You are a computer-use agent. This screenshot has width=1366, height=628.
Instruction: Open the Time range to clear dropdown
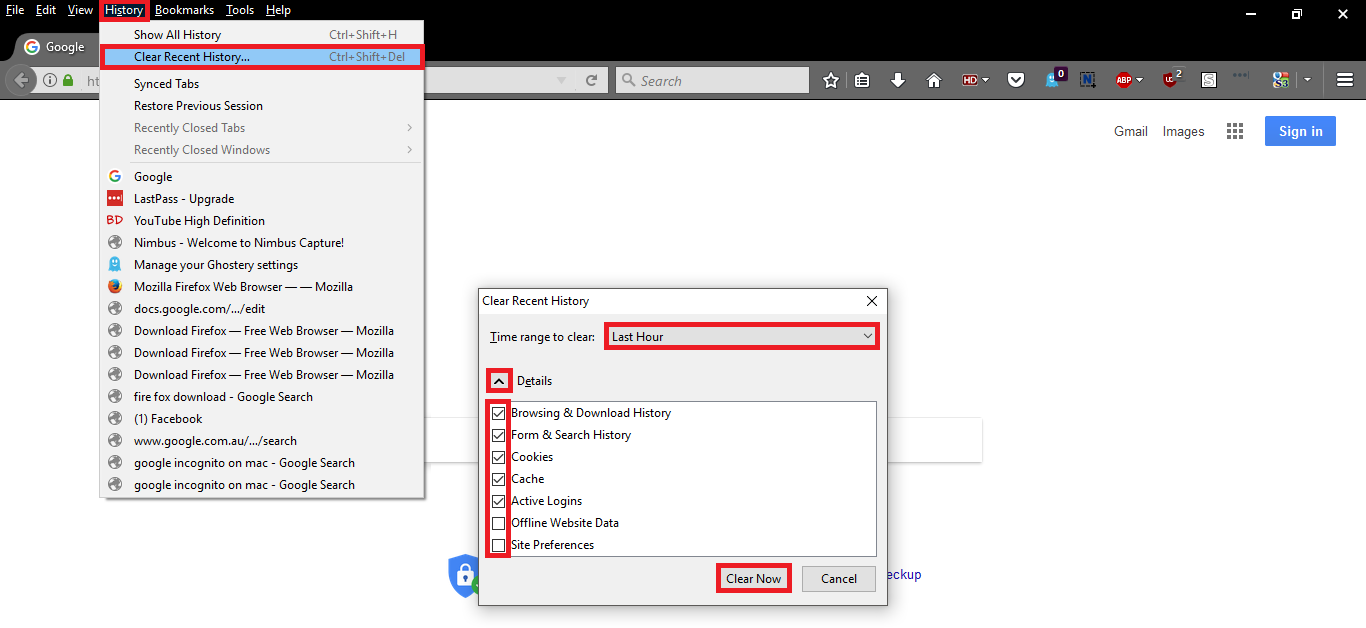coord(742,337)
